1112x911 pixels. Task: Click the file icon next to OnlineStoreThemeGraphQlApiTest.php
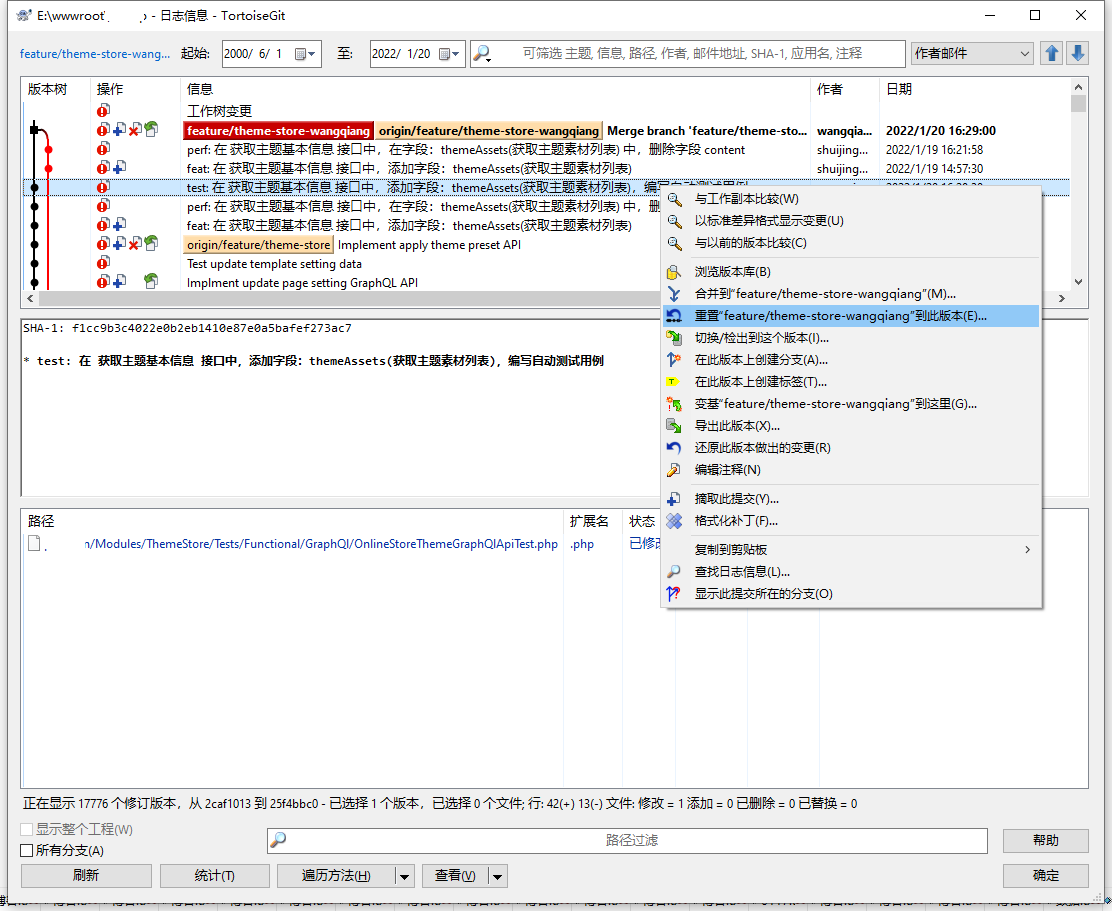[x=35, y=544]
